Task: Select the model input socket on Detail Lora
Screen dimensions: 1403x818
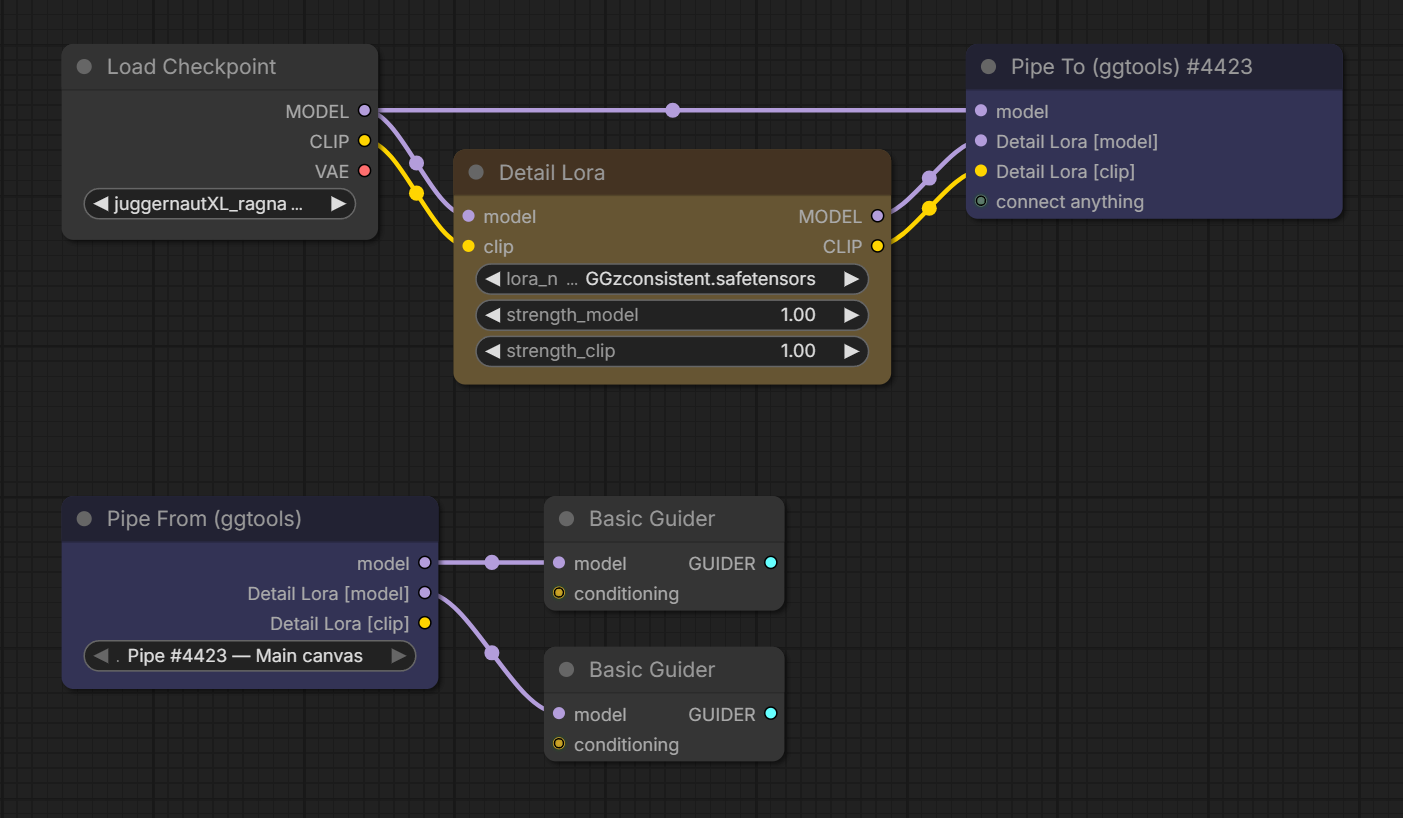Action: (x=468, y=216)
